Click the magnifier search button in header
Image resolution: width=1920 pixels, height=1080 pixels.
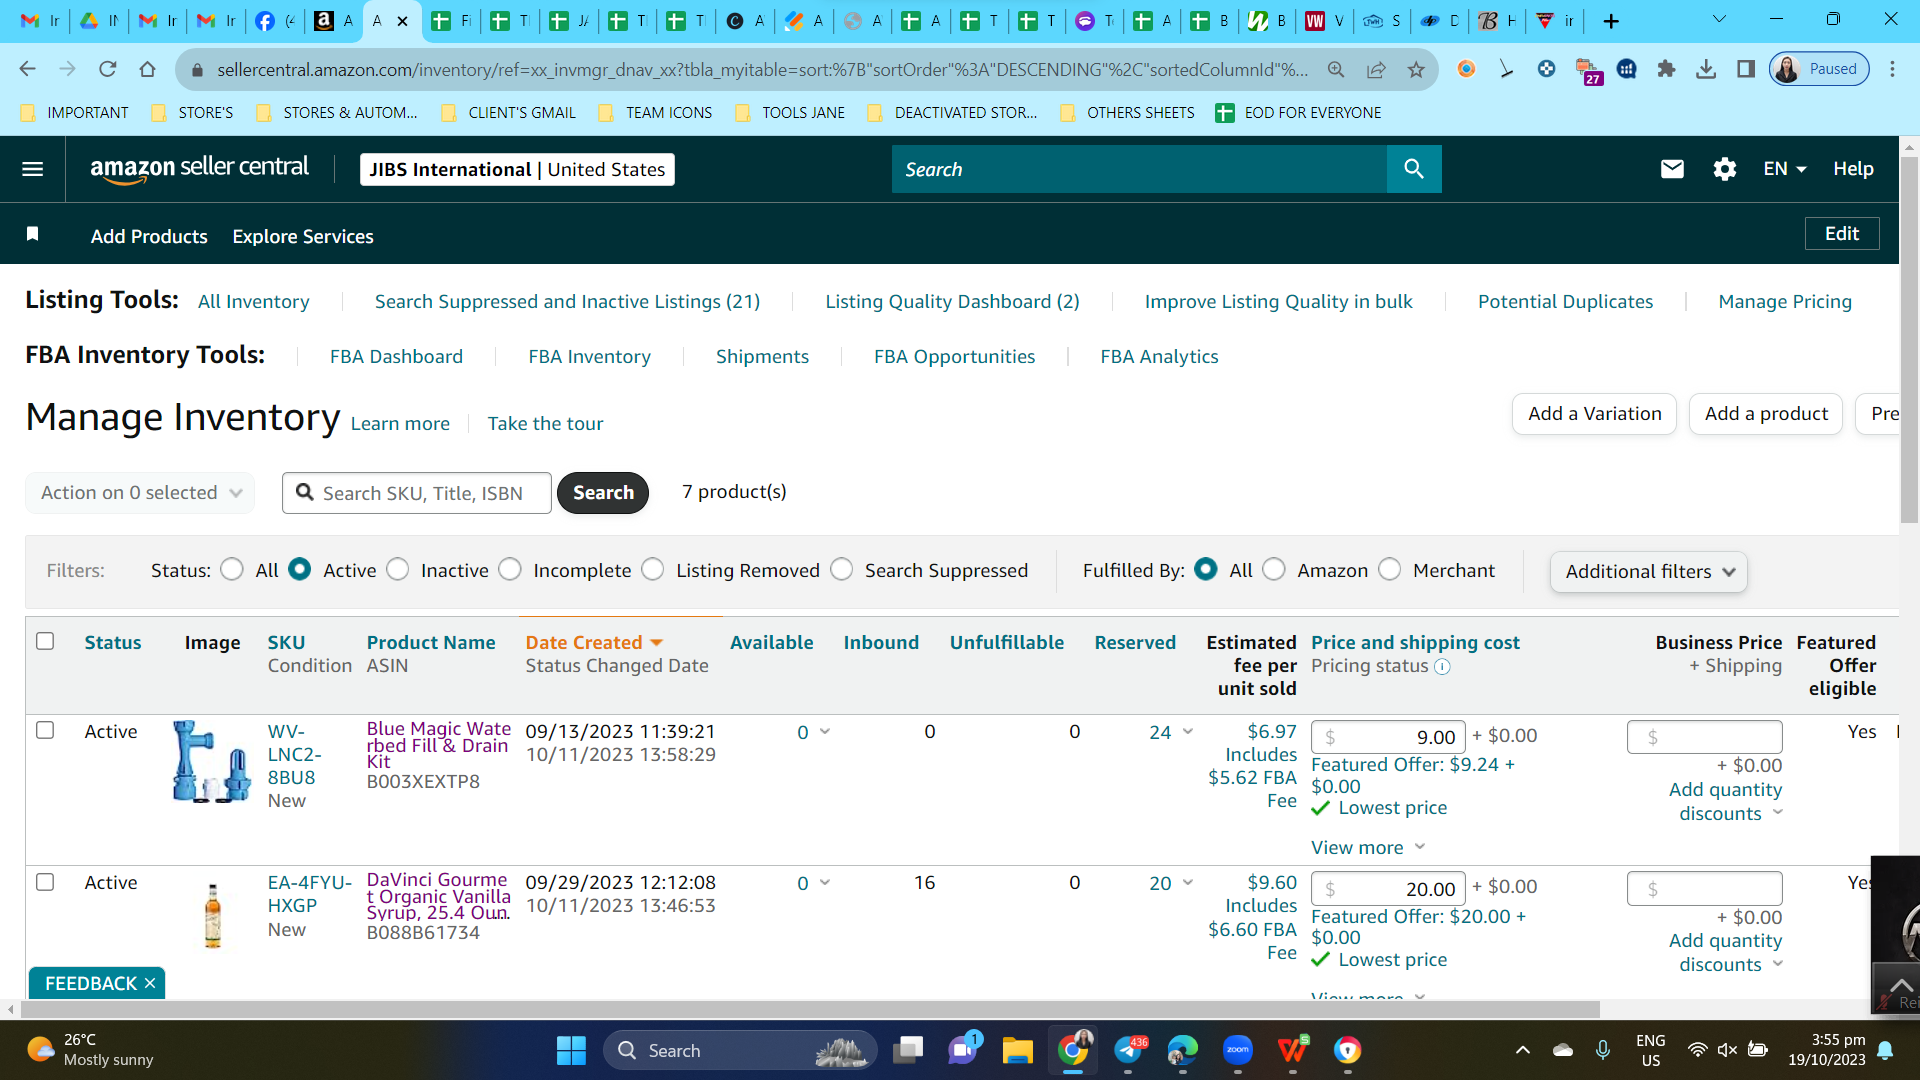click(1414, 169)
